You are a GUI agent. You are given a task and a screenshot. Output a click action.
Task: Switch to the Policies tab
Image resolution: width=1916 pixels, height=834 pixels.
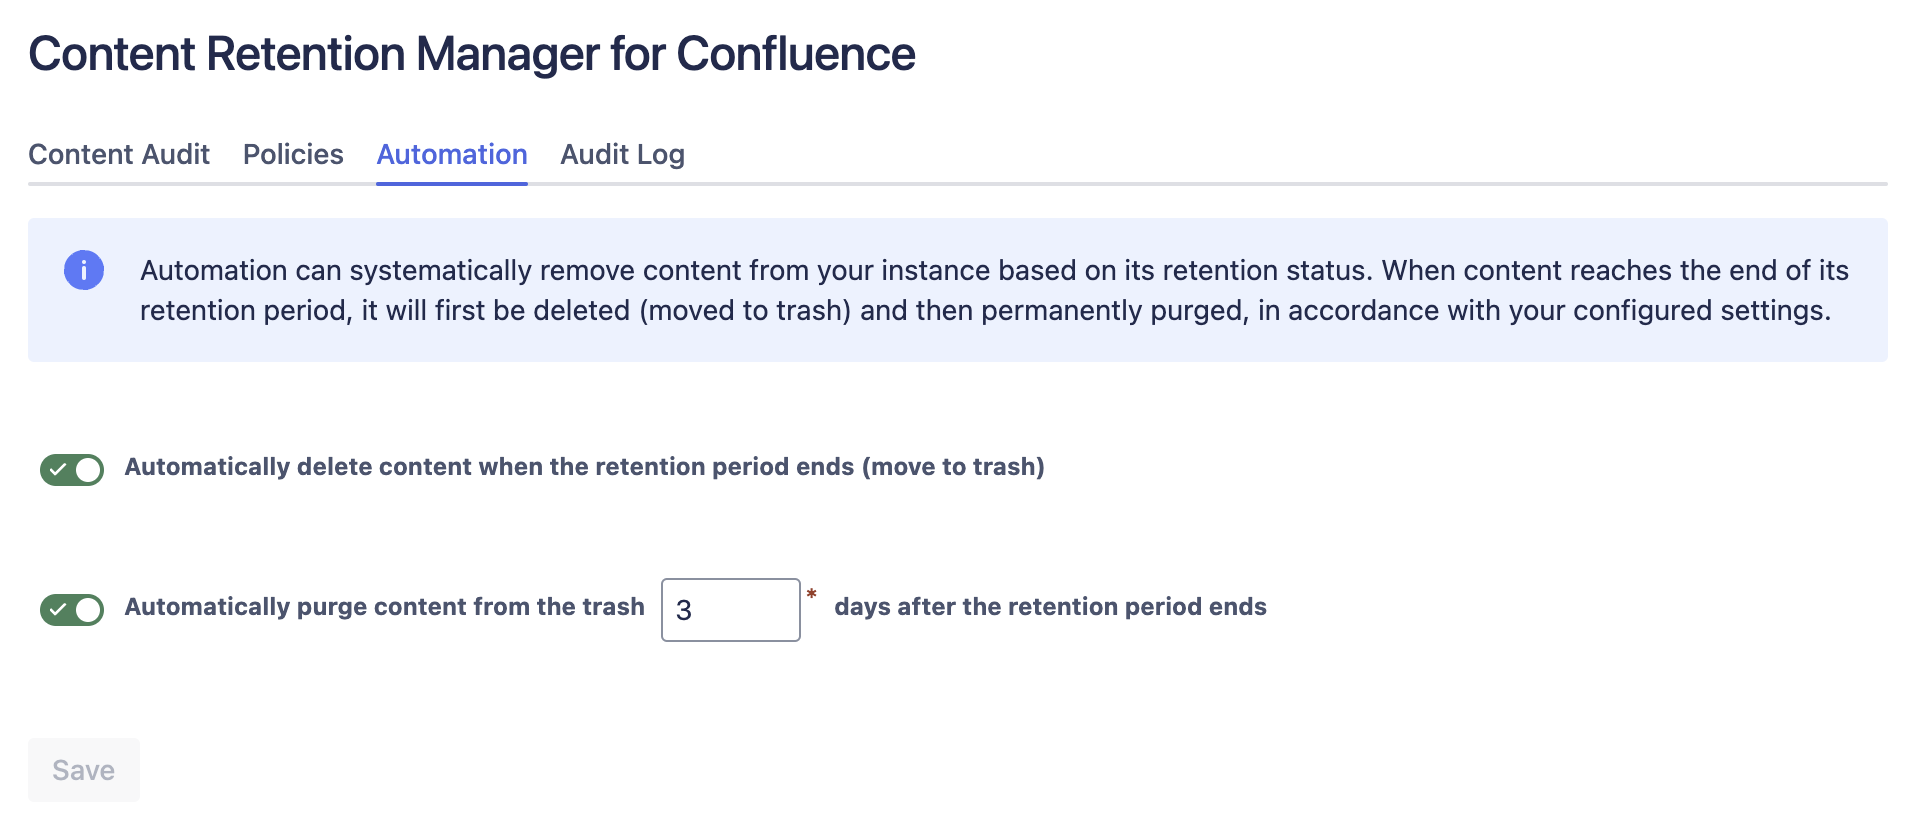point(293,154)
